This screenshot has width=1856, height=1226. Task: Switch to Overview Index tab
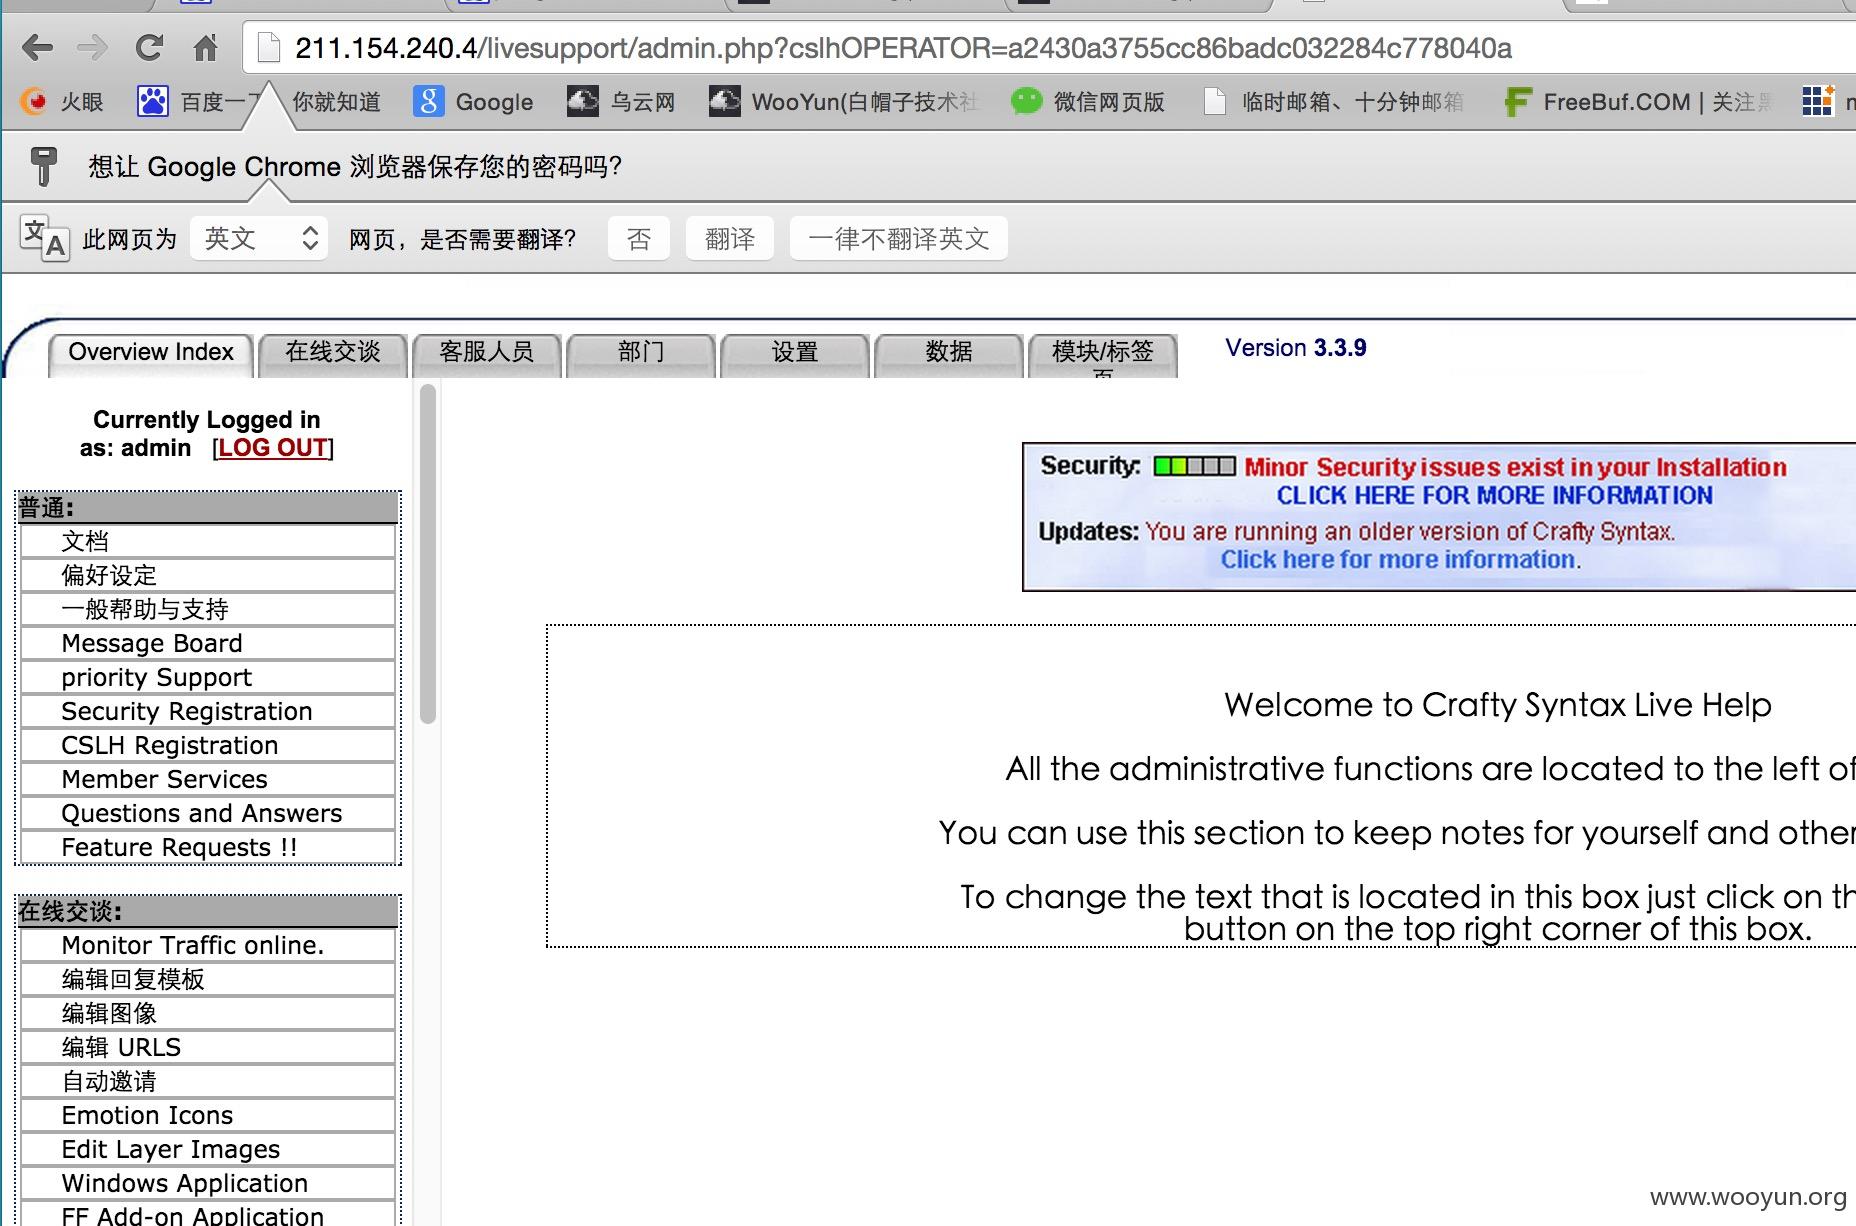click(x=151, y=353)
